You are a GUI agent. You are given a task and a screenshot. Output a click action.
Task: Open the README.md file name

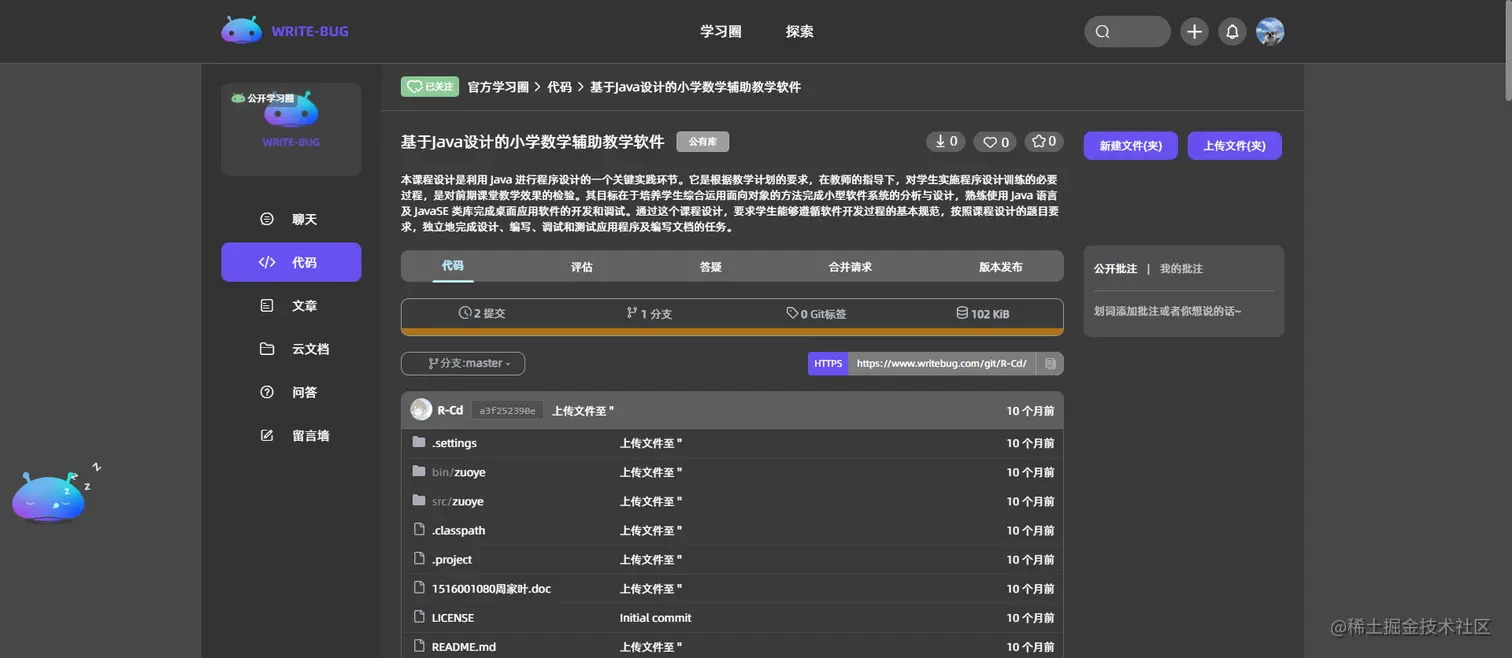click(x=464, y=646)
